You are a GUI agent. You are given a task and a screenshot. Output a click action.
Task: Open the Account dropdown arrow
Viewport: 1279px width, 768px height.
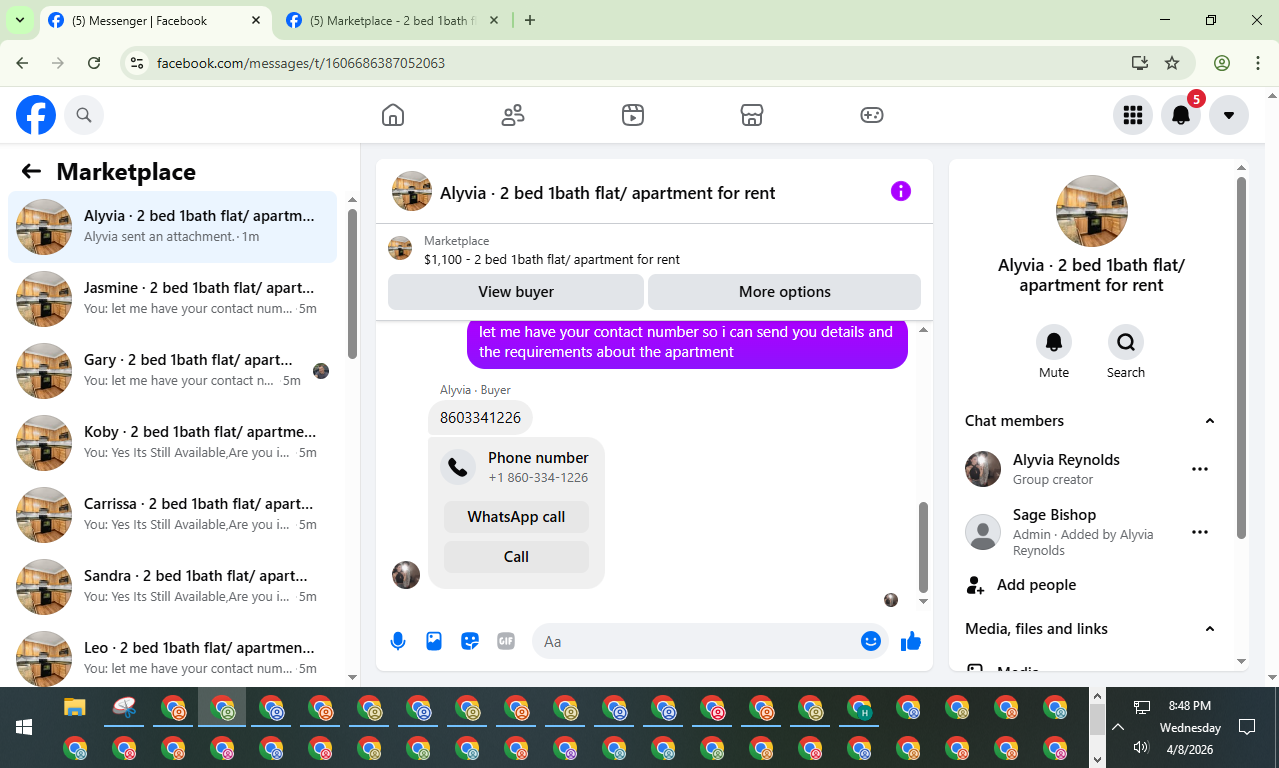(x=1229, y=115)
